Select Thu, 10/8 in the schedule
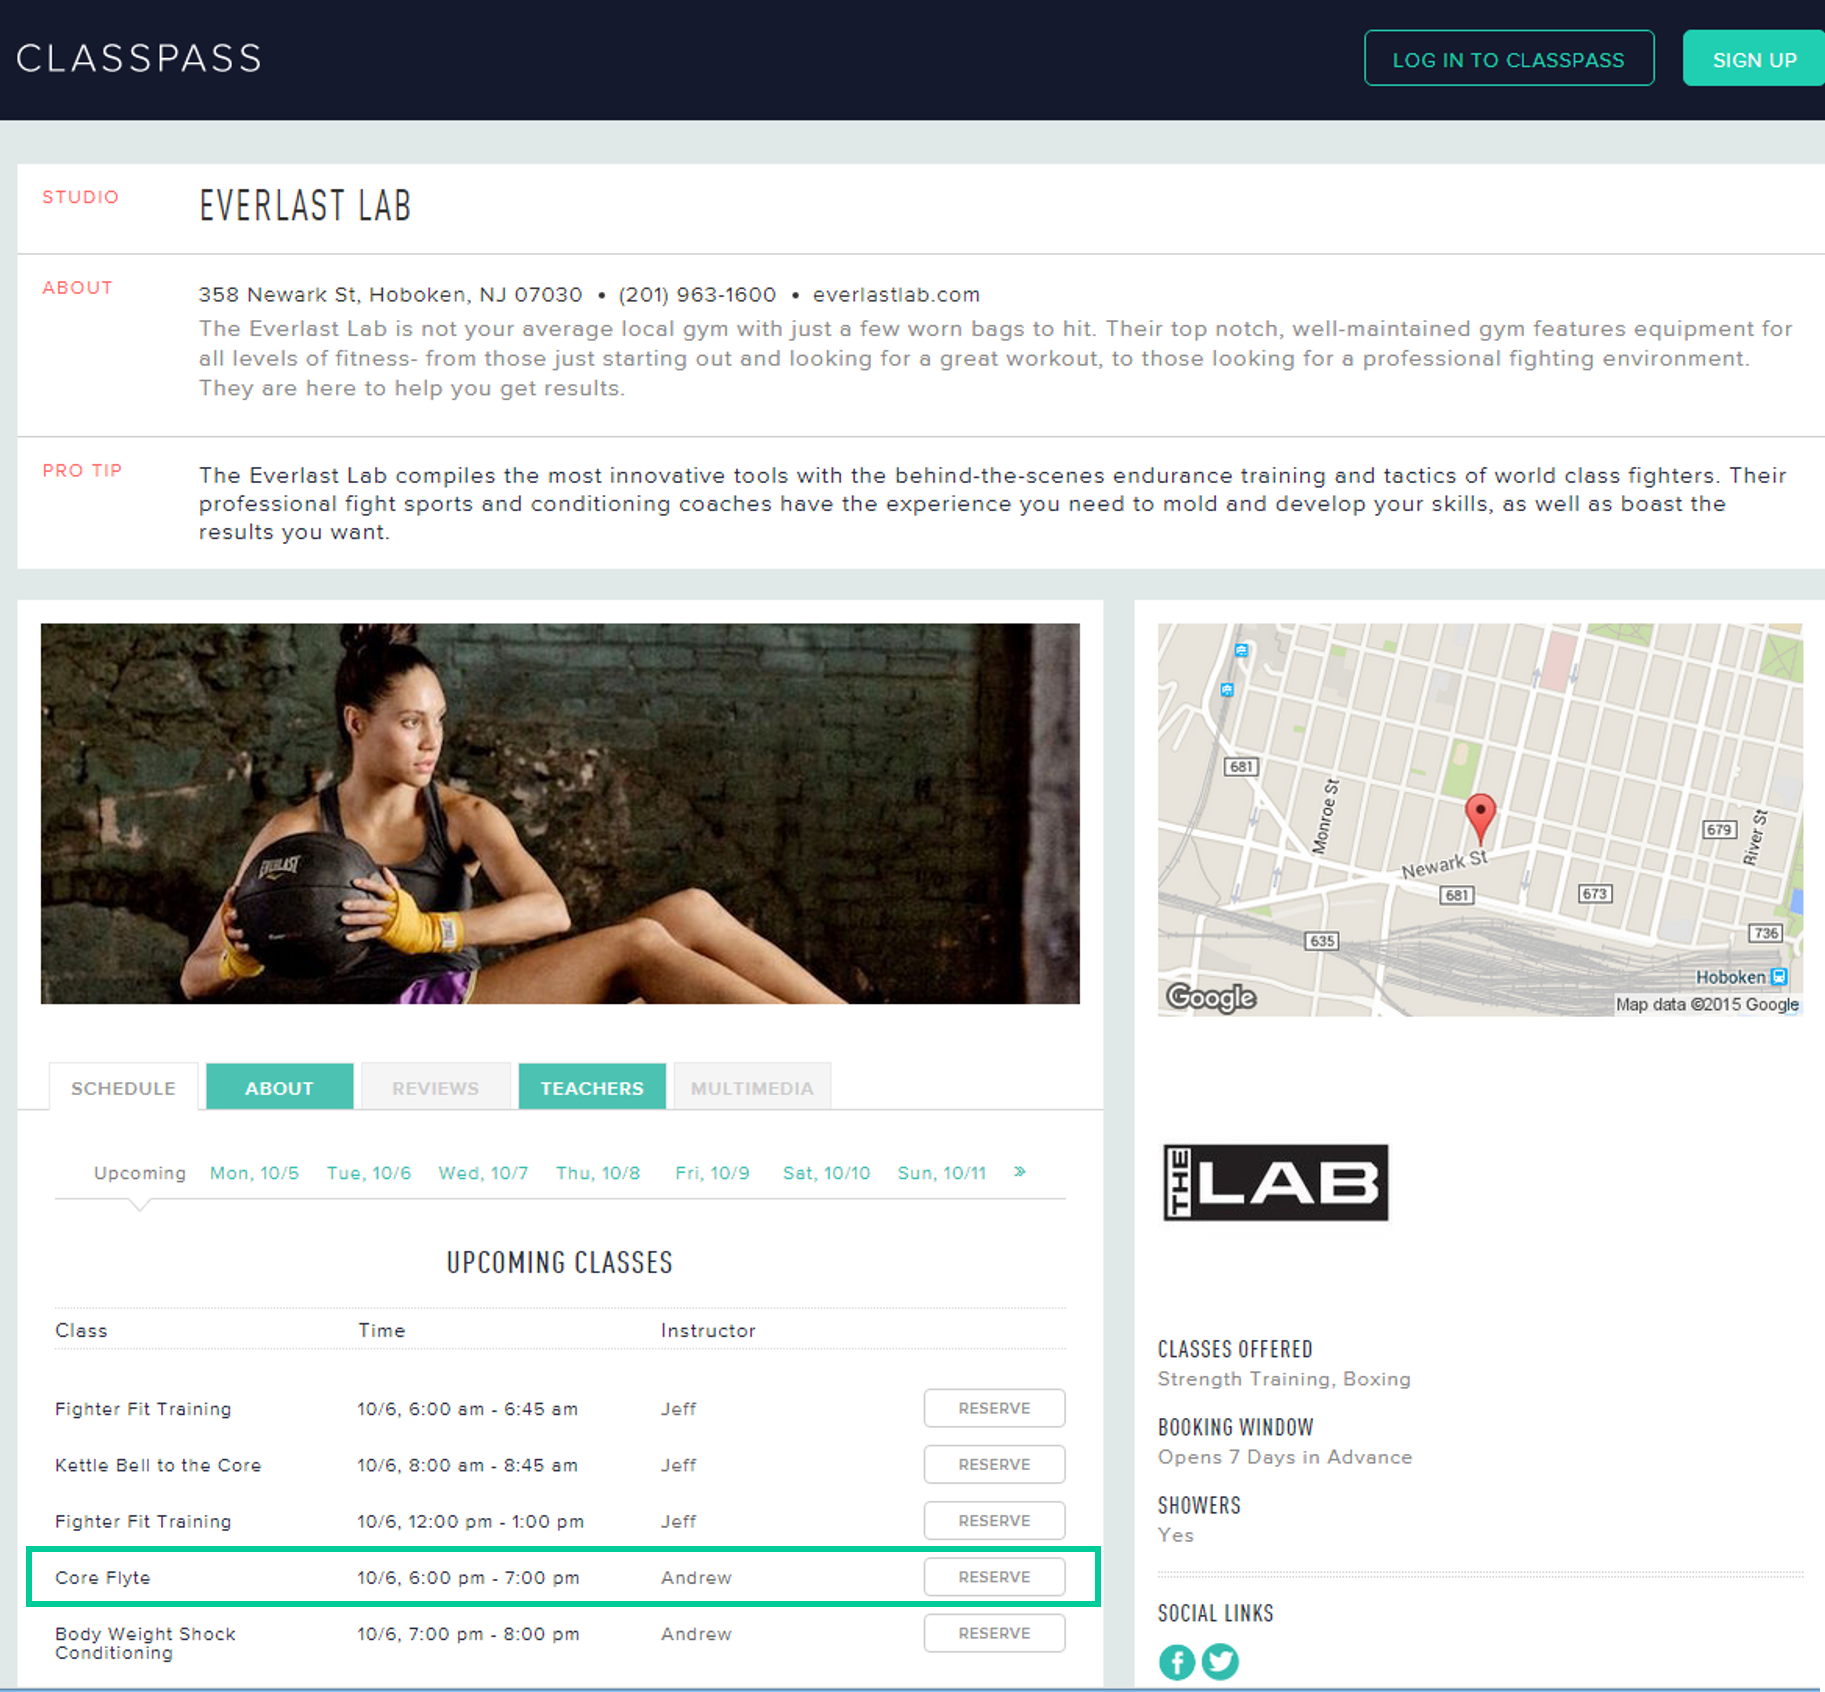Screen dimensions: 1825x1692 point(598,1173)
